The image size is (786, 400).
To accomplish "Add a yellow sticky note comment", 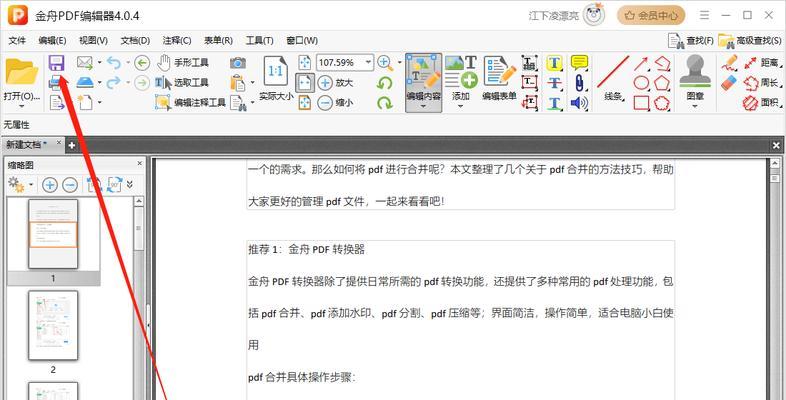I will pyautogui.click(x=579, y=63).
